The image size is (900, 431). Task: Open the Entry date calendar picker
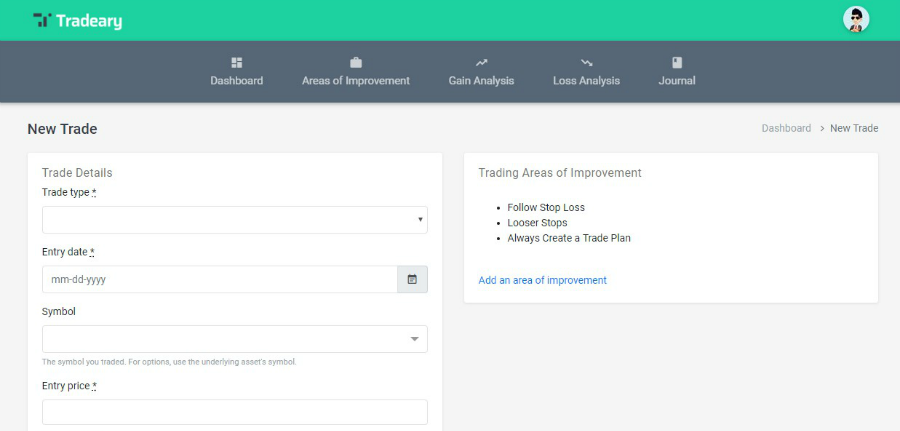click(412, 279)
